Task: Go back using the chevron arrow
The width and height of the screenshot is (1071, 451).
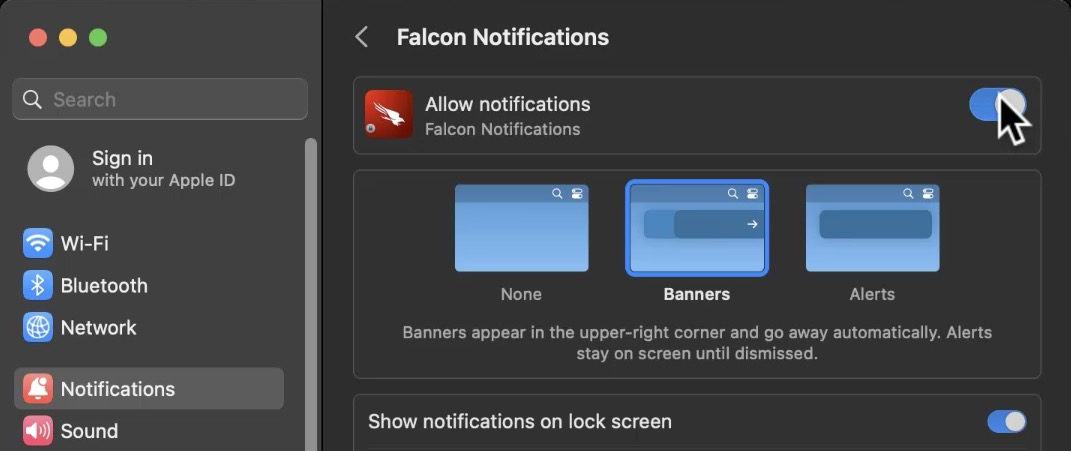Action: [362, 37]
